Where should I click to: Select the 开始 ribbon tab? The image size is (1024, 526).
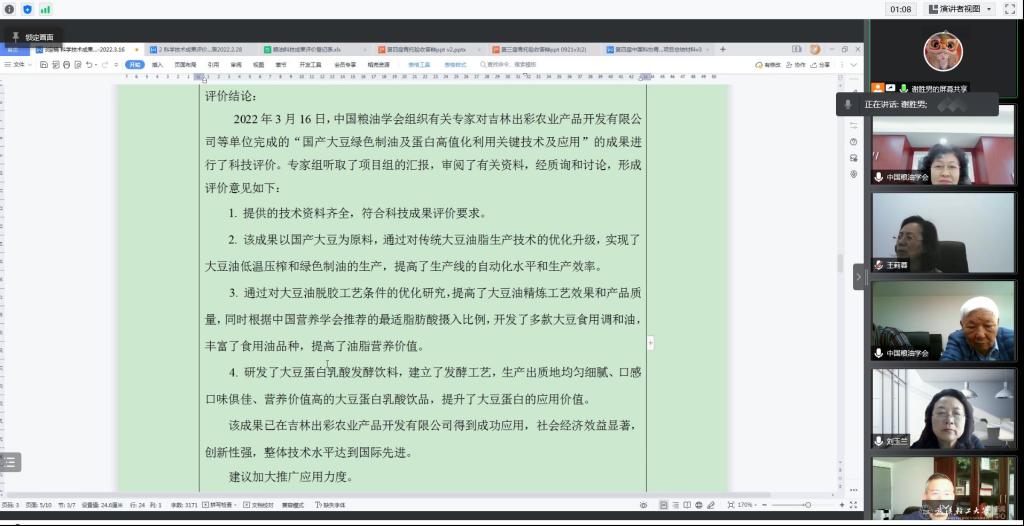(x=135, y=65)
